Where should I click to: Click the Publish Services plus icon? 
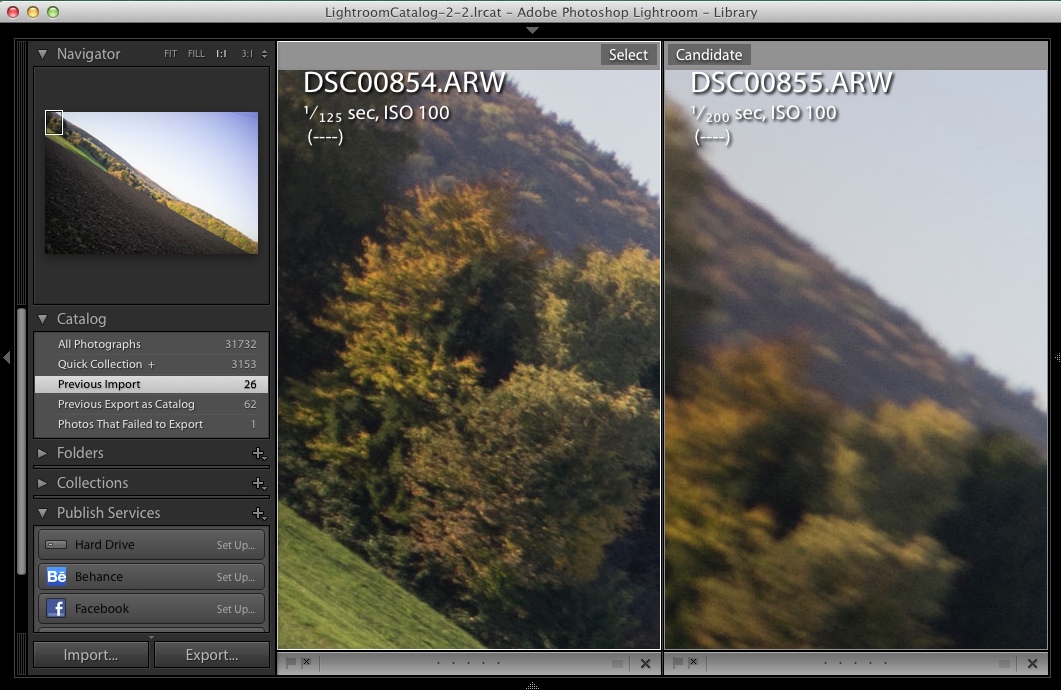[x=258, y=513]
